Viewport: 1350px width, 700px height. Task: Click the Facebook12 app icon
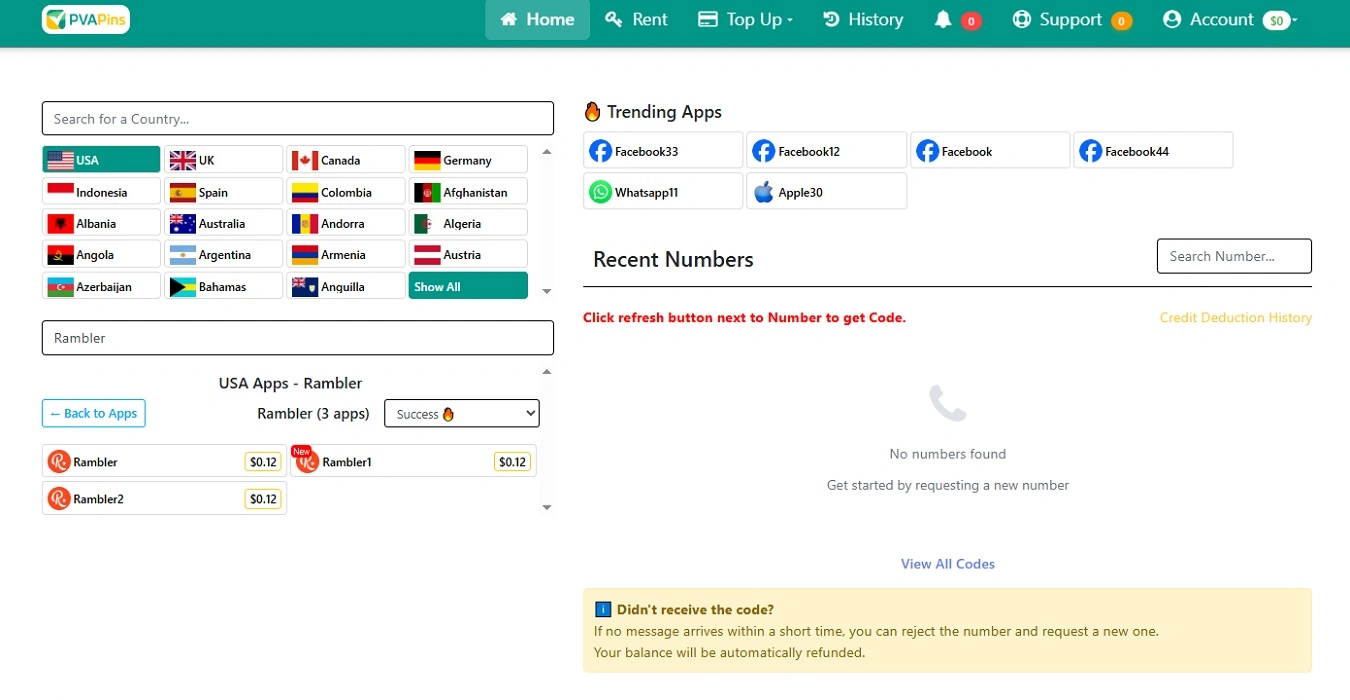763,151
